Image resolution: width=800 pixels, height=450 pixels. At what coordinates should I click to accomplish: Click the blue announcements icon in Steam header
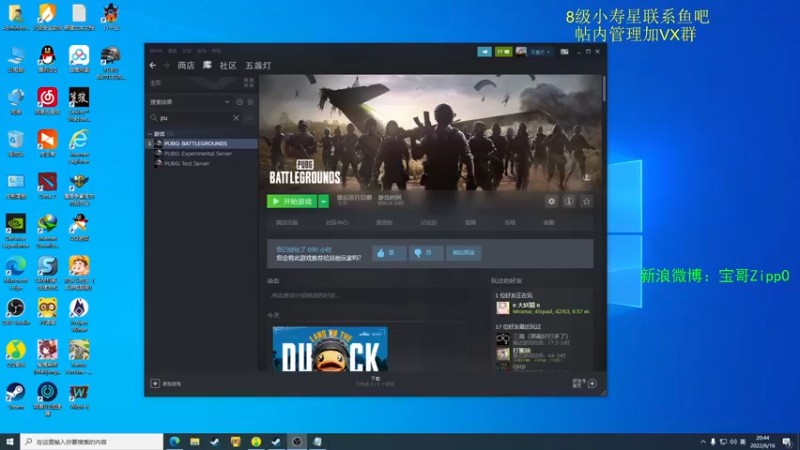click(484, 52)
